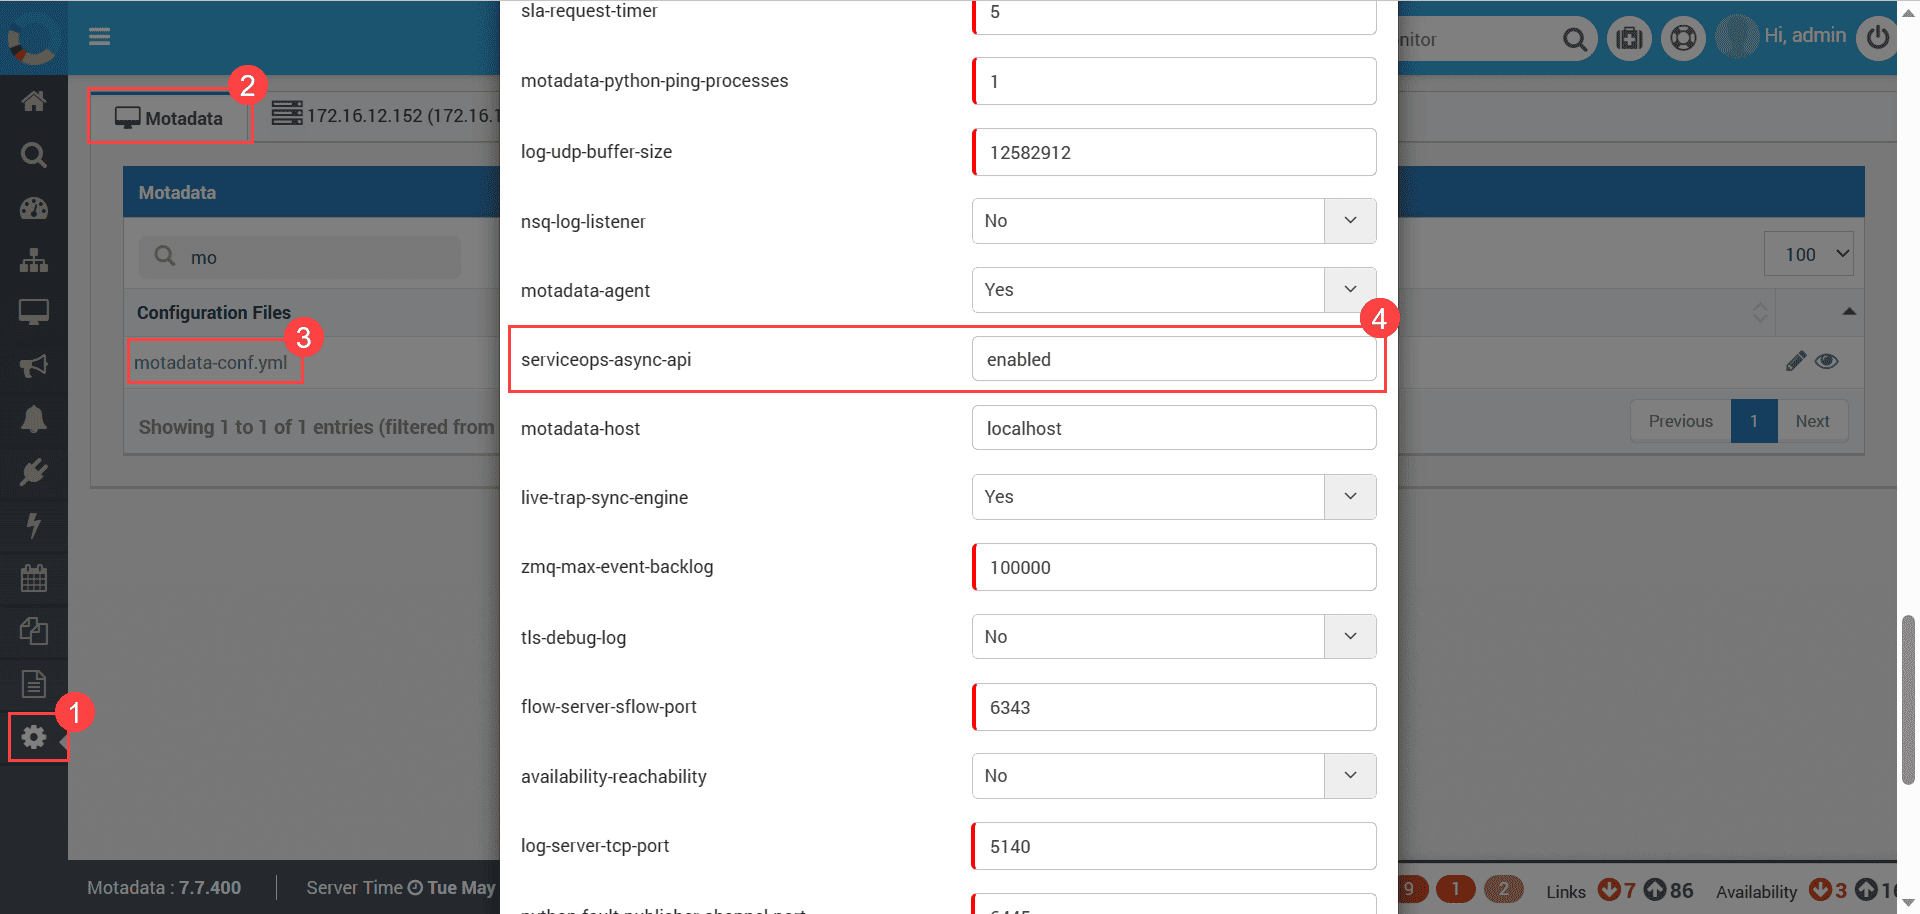Open the bell Alerts icon
This screenshot has width=1920, height=914.
tap(34, 419)
